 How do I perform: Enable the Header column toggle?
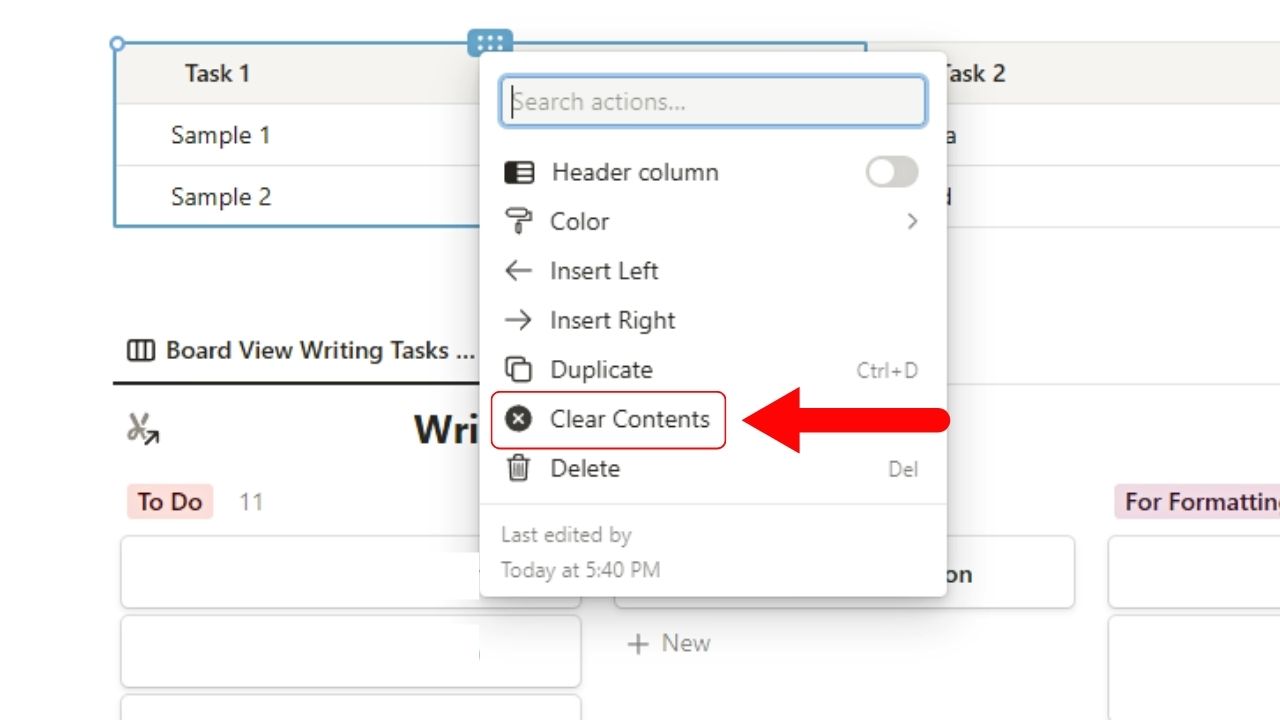point(891,172)
